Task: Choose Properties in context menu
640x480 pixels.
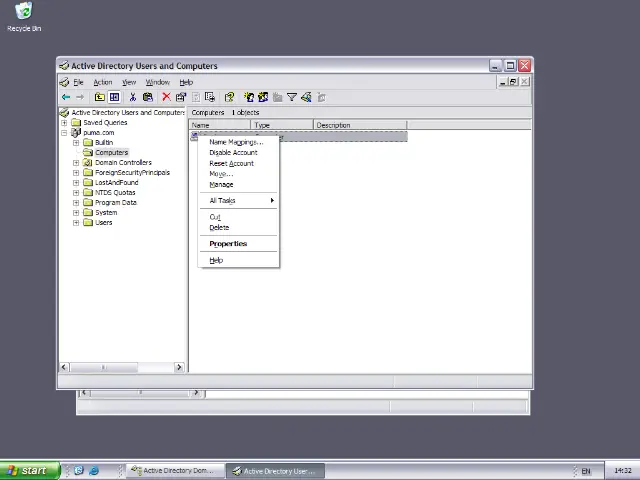Action: [x=239, y=244]
